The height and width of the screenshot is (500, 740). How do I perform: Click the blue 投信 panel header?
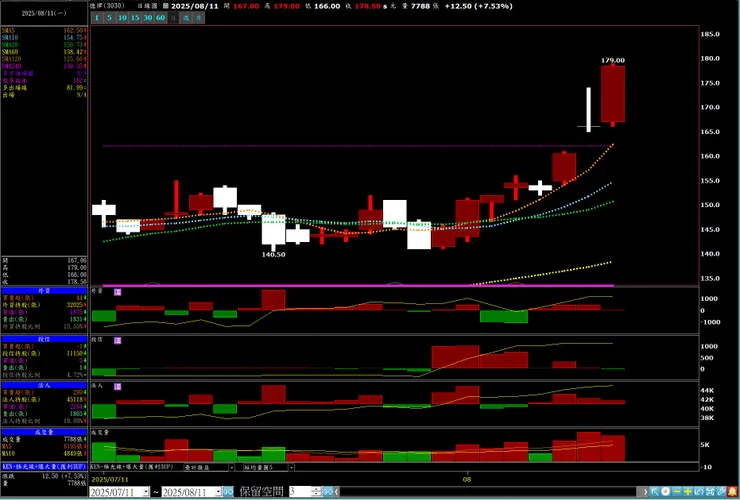tap(44, 339)
